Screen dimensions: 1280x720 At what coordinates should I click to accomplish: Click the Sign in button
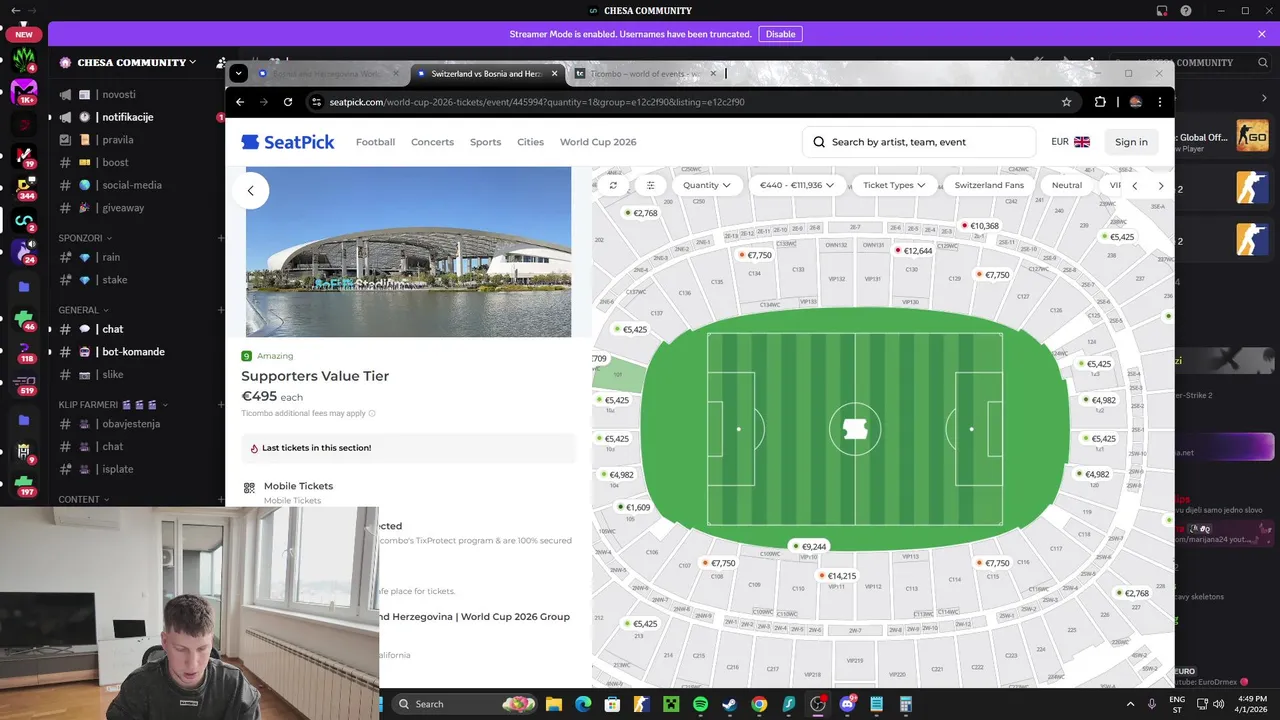coord(1131,142)
